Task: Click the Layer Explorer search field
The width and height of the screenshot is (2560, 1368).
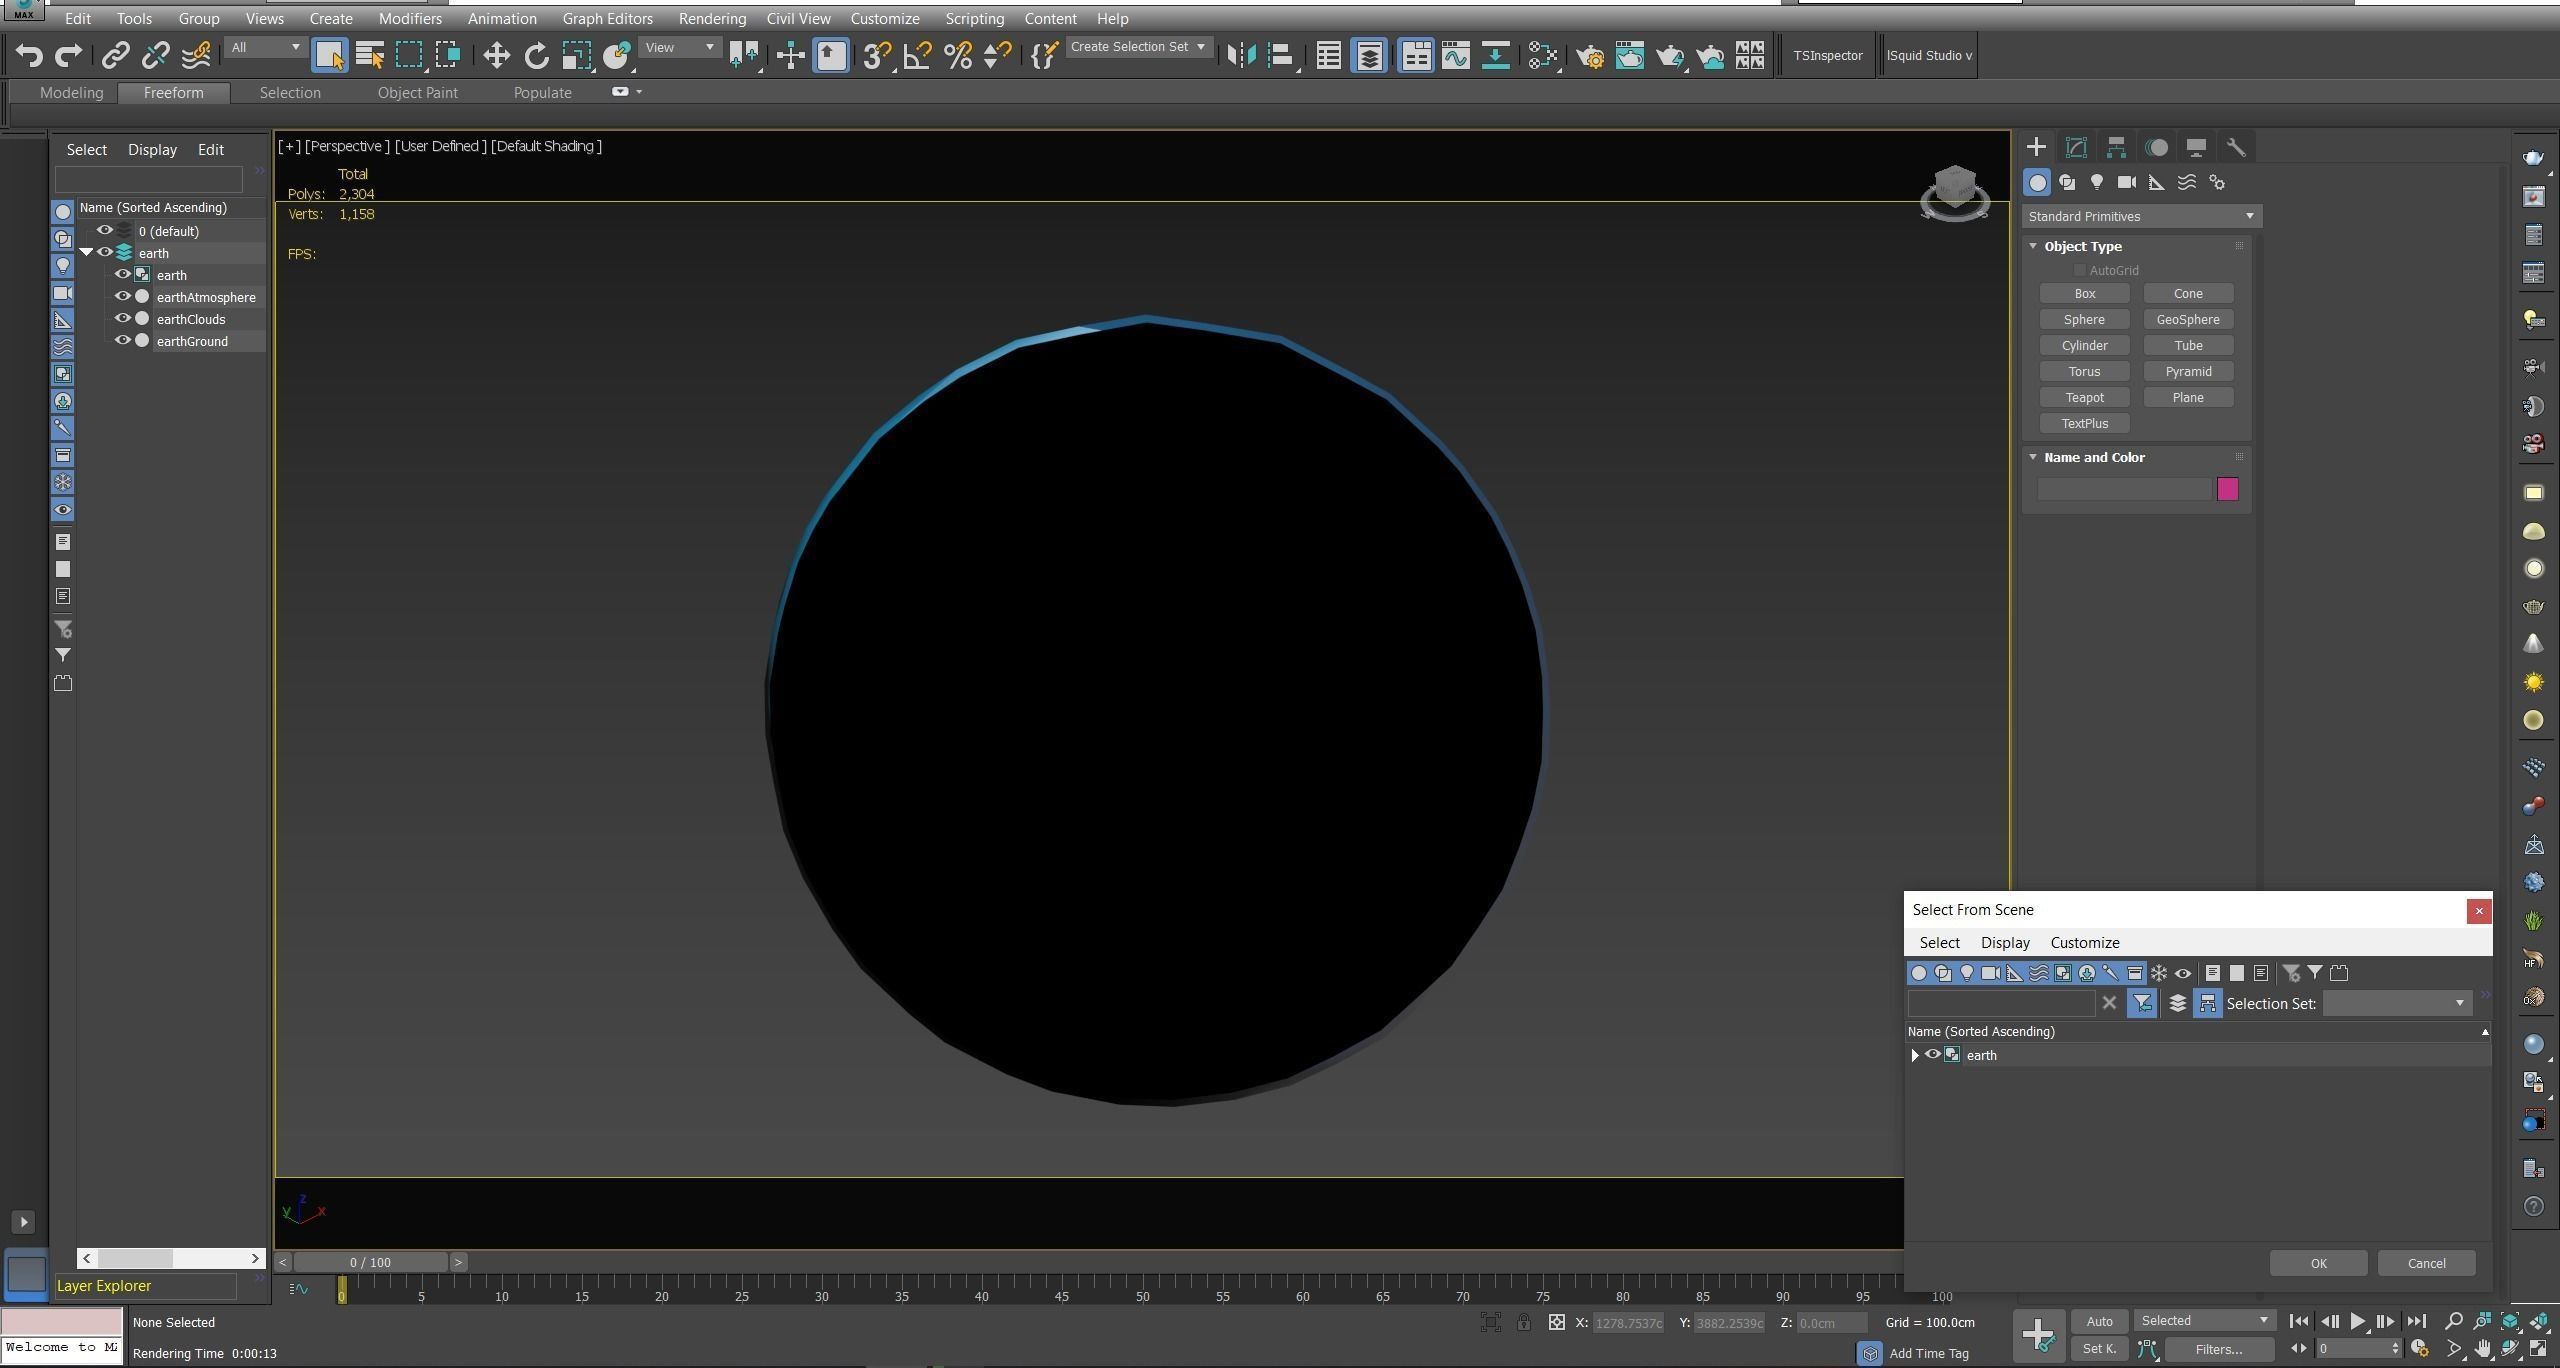Action: (148, 179)
